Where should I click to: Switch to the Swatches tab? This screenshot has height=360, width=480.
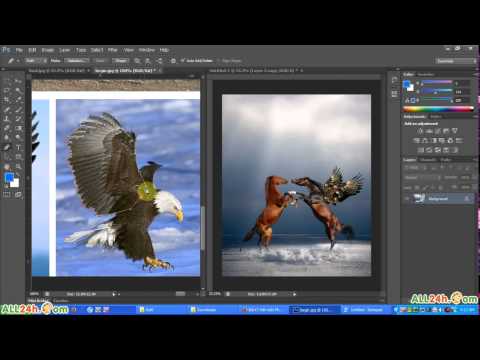(x=426, y=74)
